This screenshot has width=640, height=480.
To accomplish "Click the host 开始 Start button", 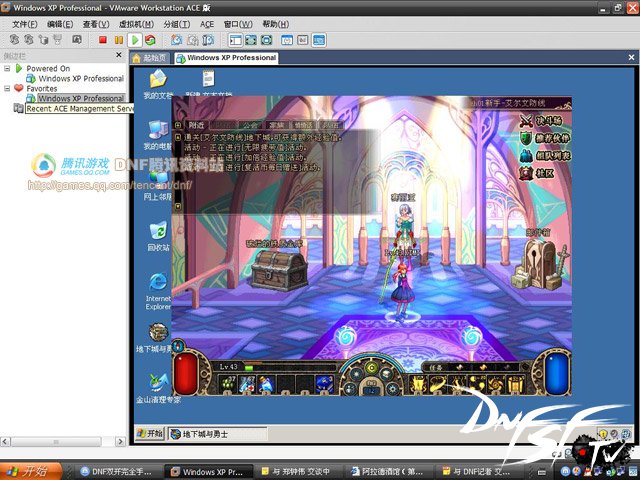I will 28,471.
